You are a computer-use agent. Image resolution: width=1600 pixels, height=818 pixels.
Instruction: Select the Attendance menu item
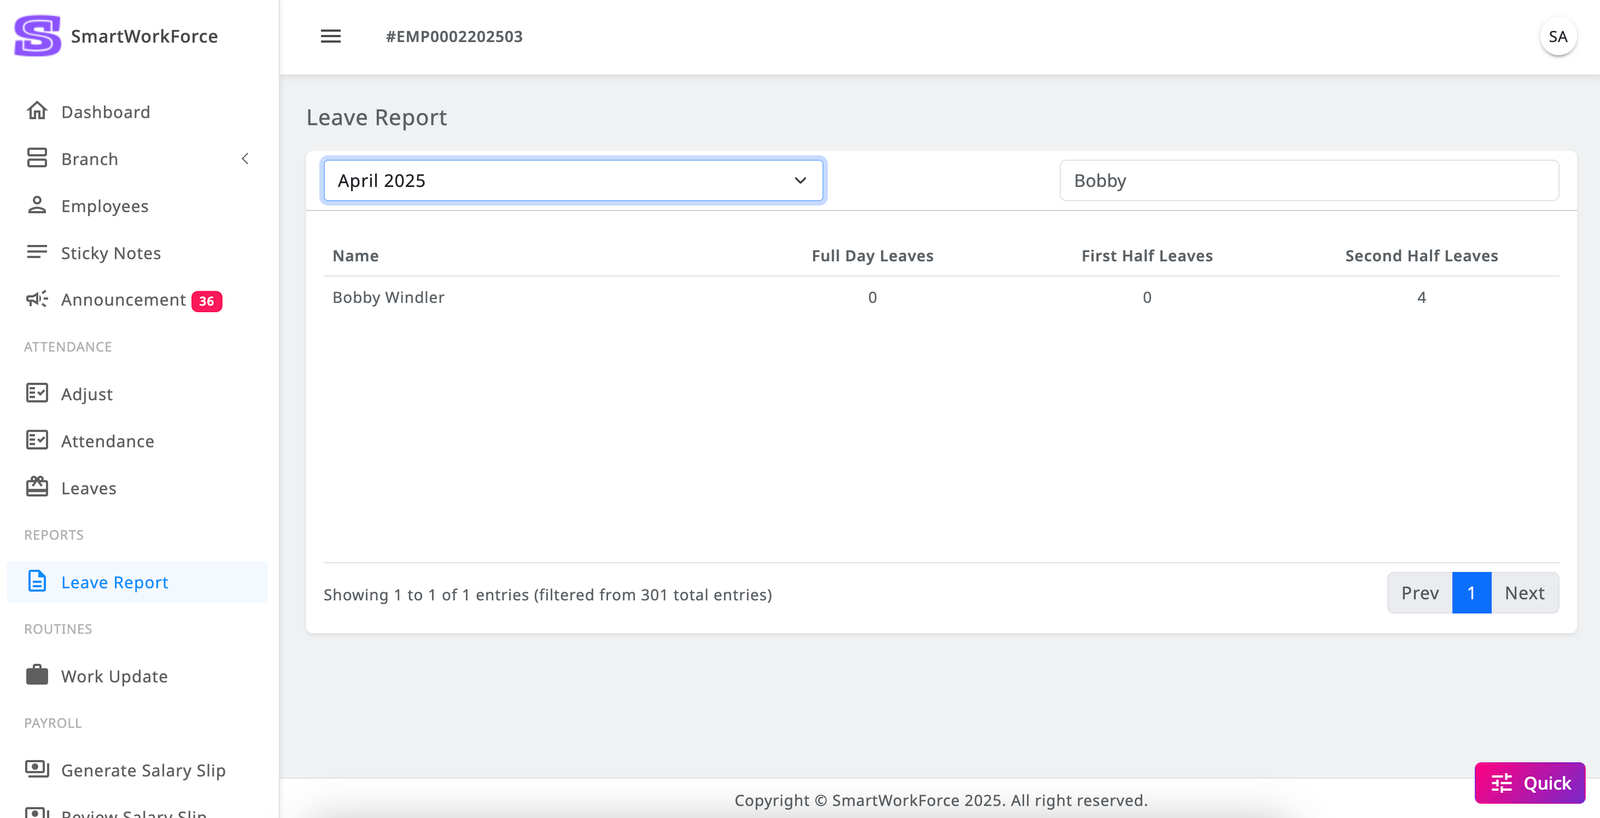click(107, 441)
